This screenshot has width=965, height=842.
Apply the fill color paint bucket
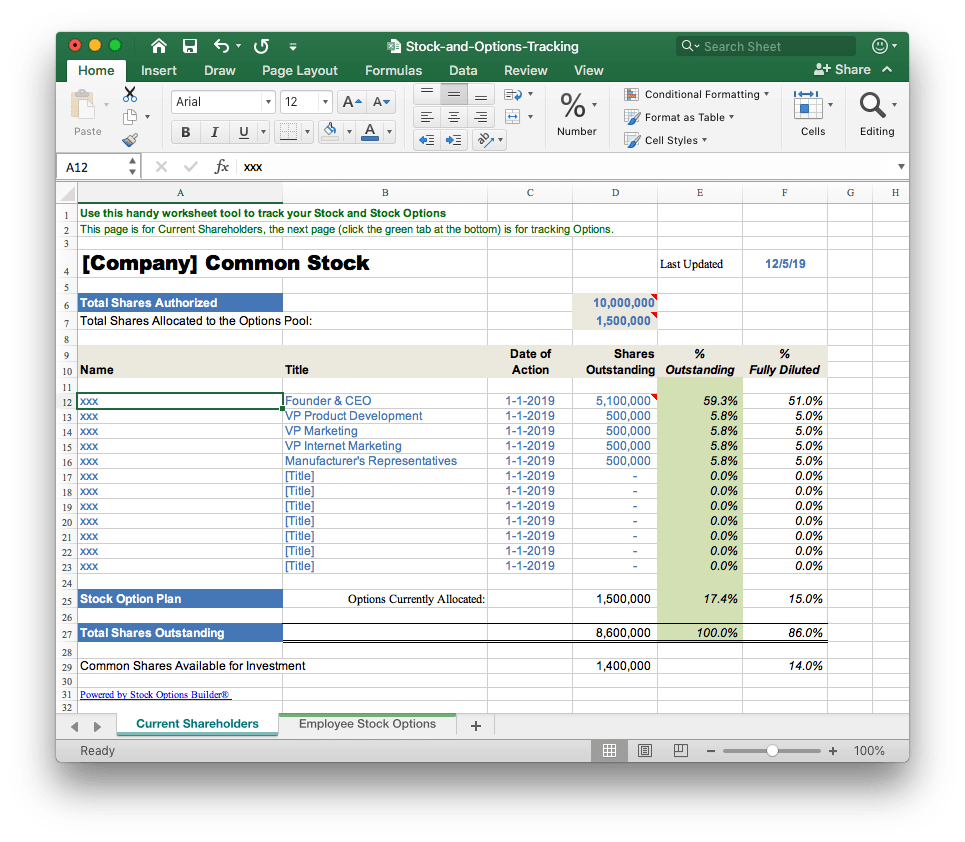tap(330, 131)
